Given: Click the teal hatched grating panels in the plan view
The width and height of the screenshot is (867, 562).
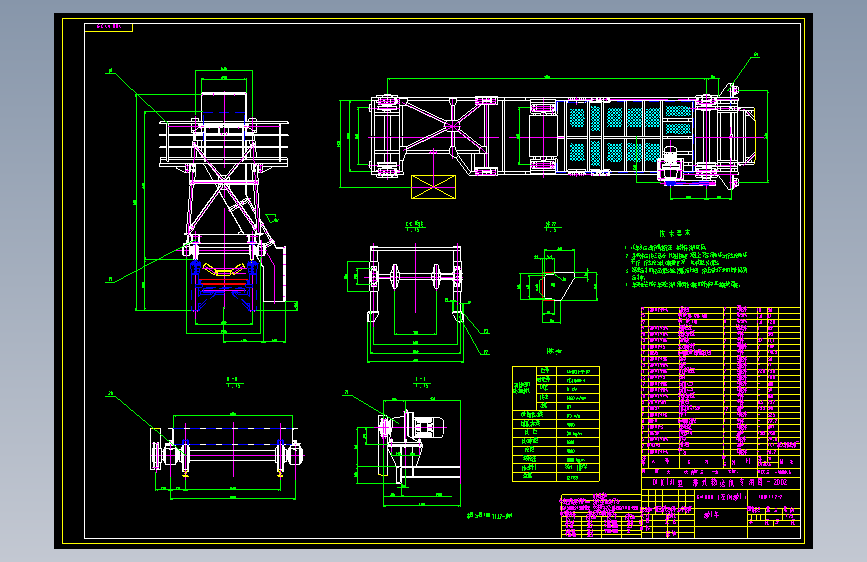Looking at the screenshot, I should pyautogui.click(x=630, y=136).
